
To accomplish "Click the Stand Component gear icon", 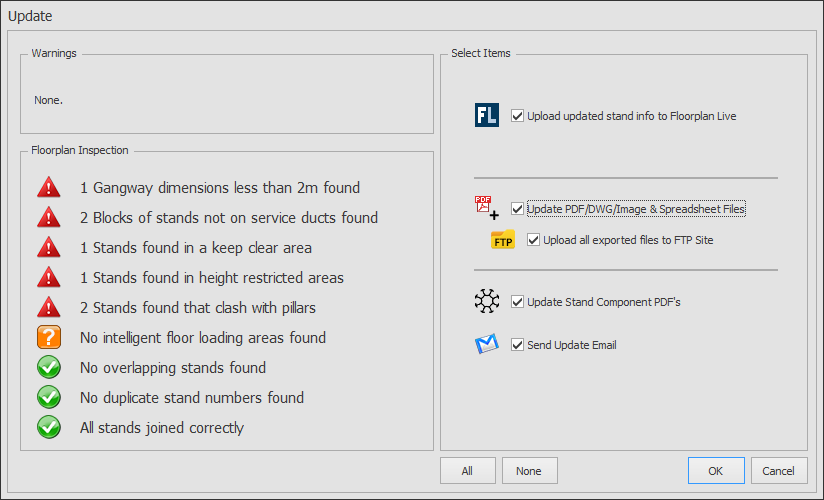I will click(487, 301).
